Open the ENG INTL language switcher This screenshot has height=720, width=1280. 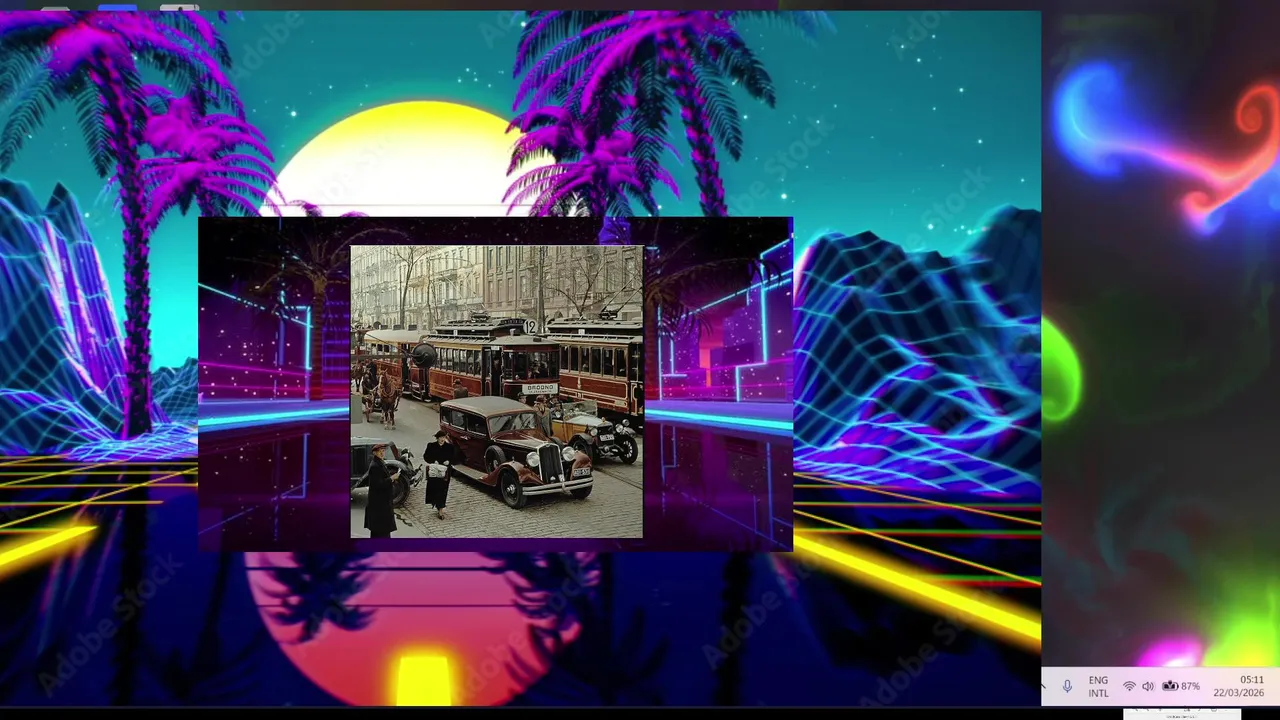1098,687
